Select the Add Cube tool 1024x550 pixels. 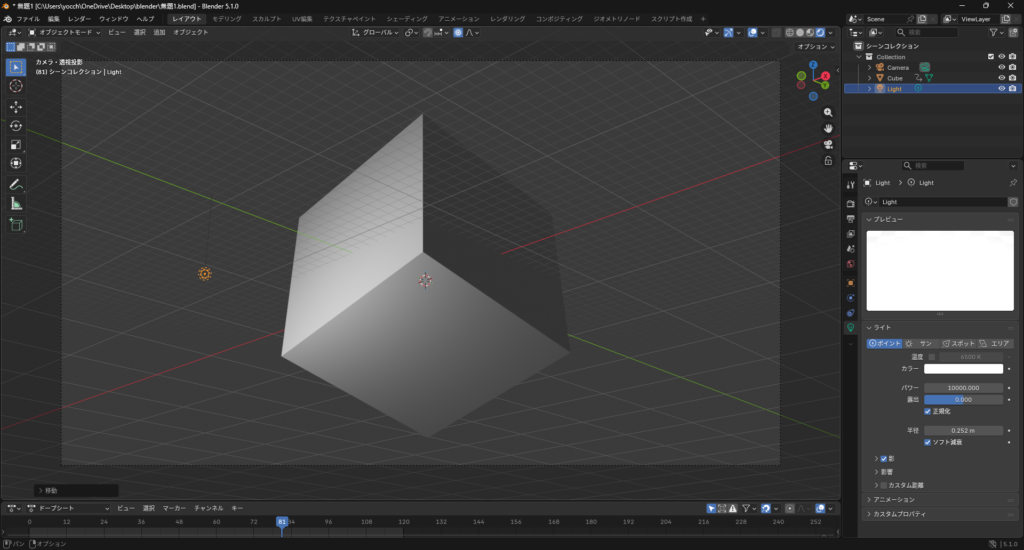(x=16, y=225)
